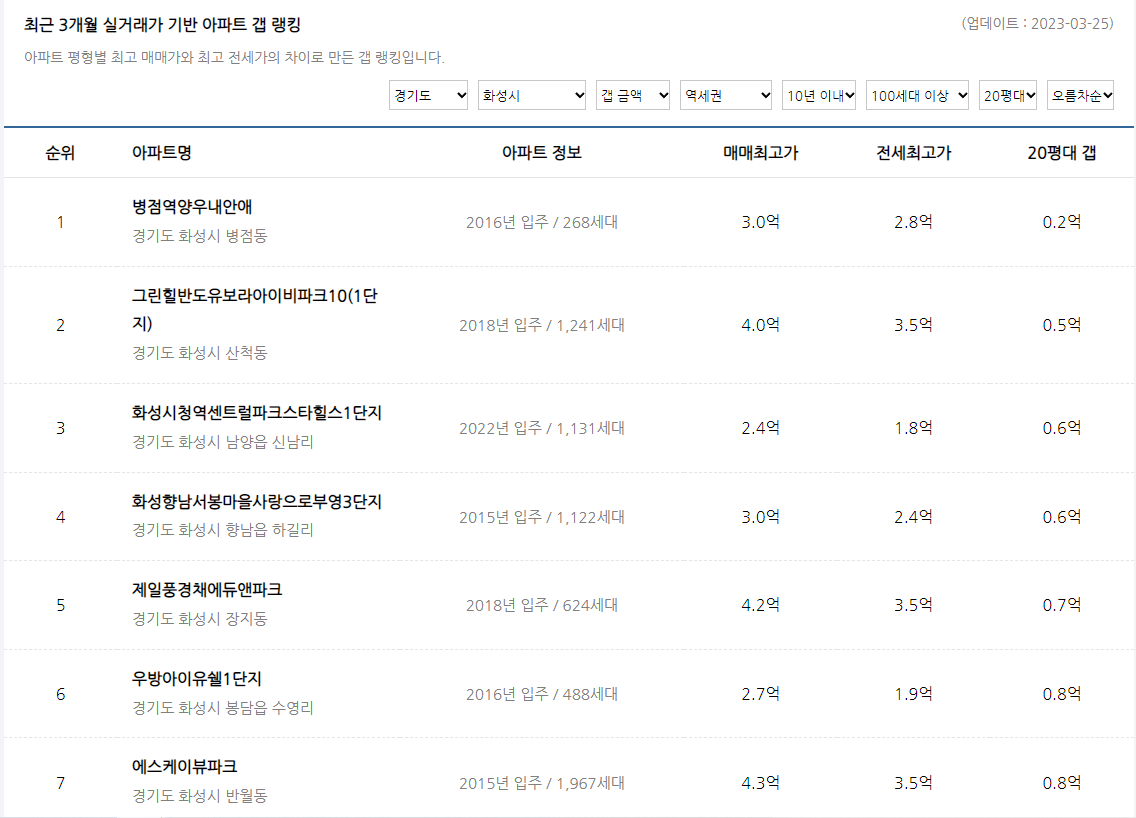Click 화성향남서봉마을사랑으로부영3단지 name
Image resolution: width=1136 pixels, height=818 pixels.
click(250, 501)
